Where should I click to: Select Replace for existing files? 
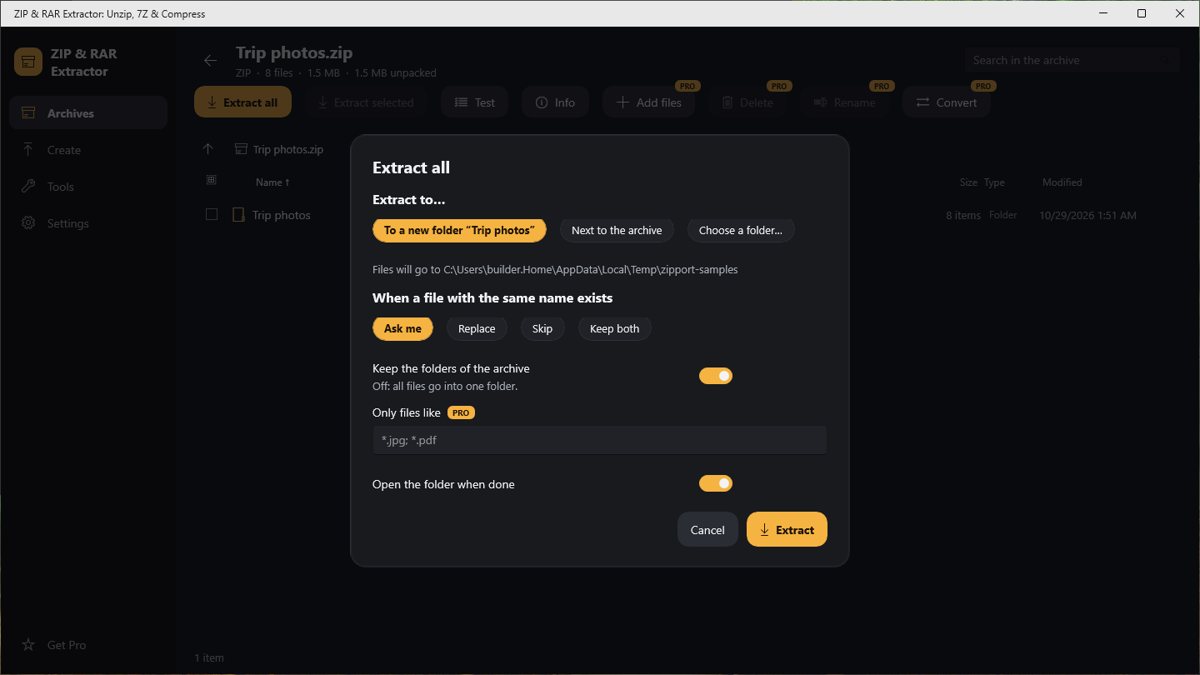point(477,328)
